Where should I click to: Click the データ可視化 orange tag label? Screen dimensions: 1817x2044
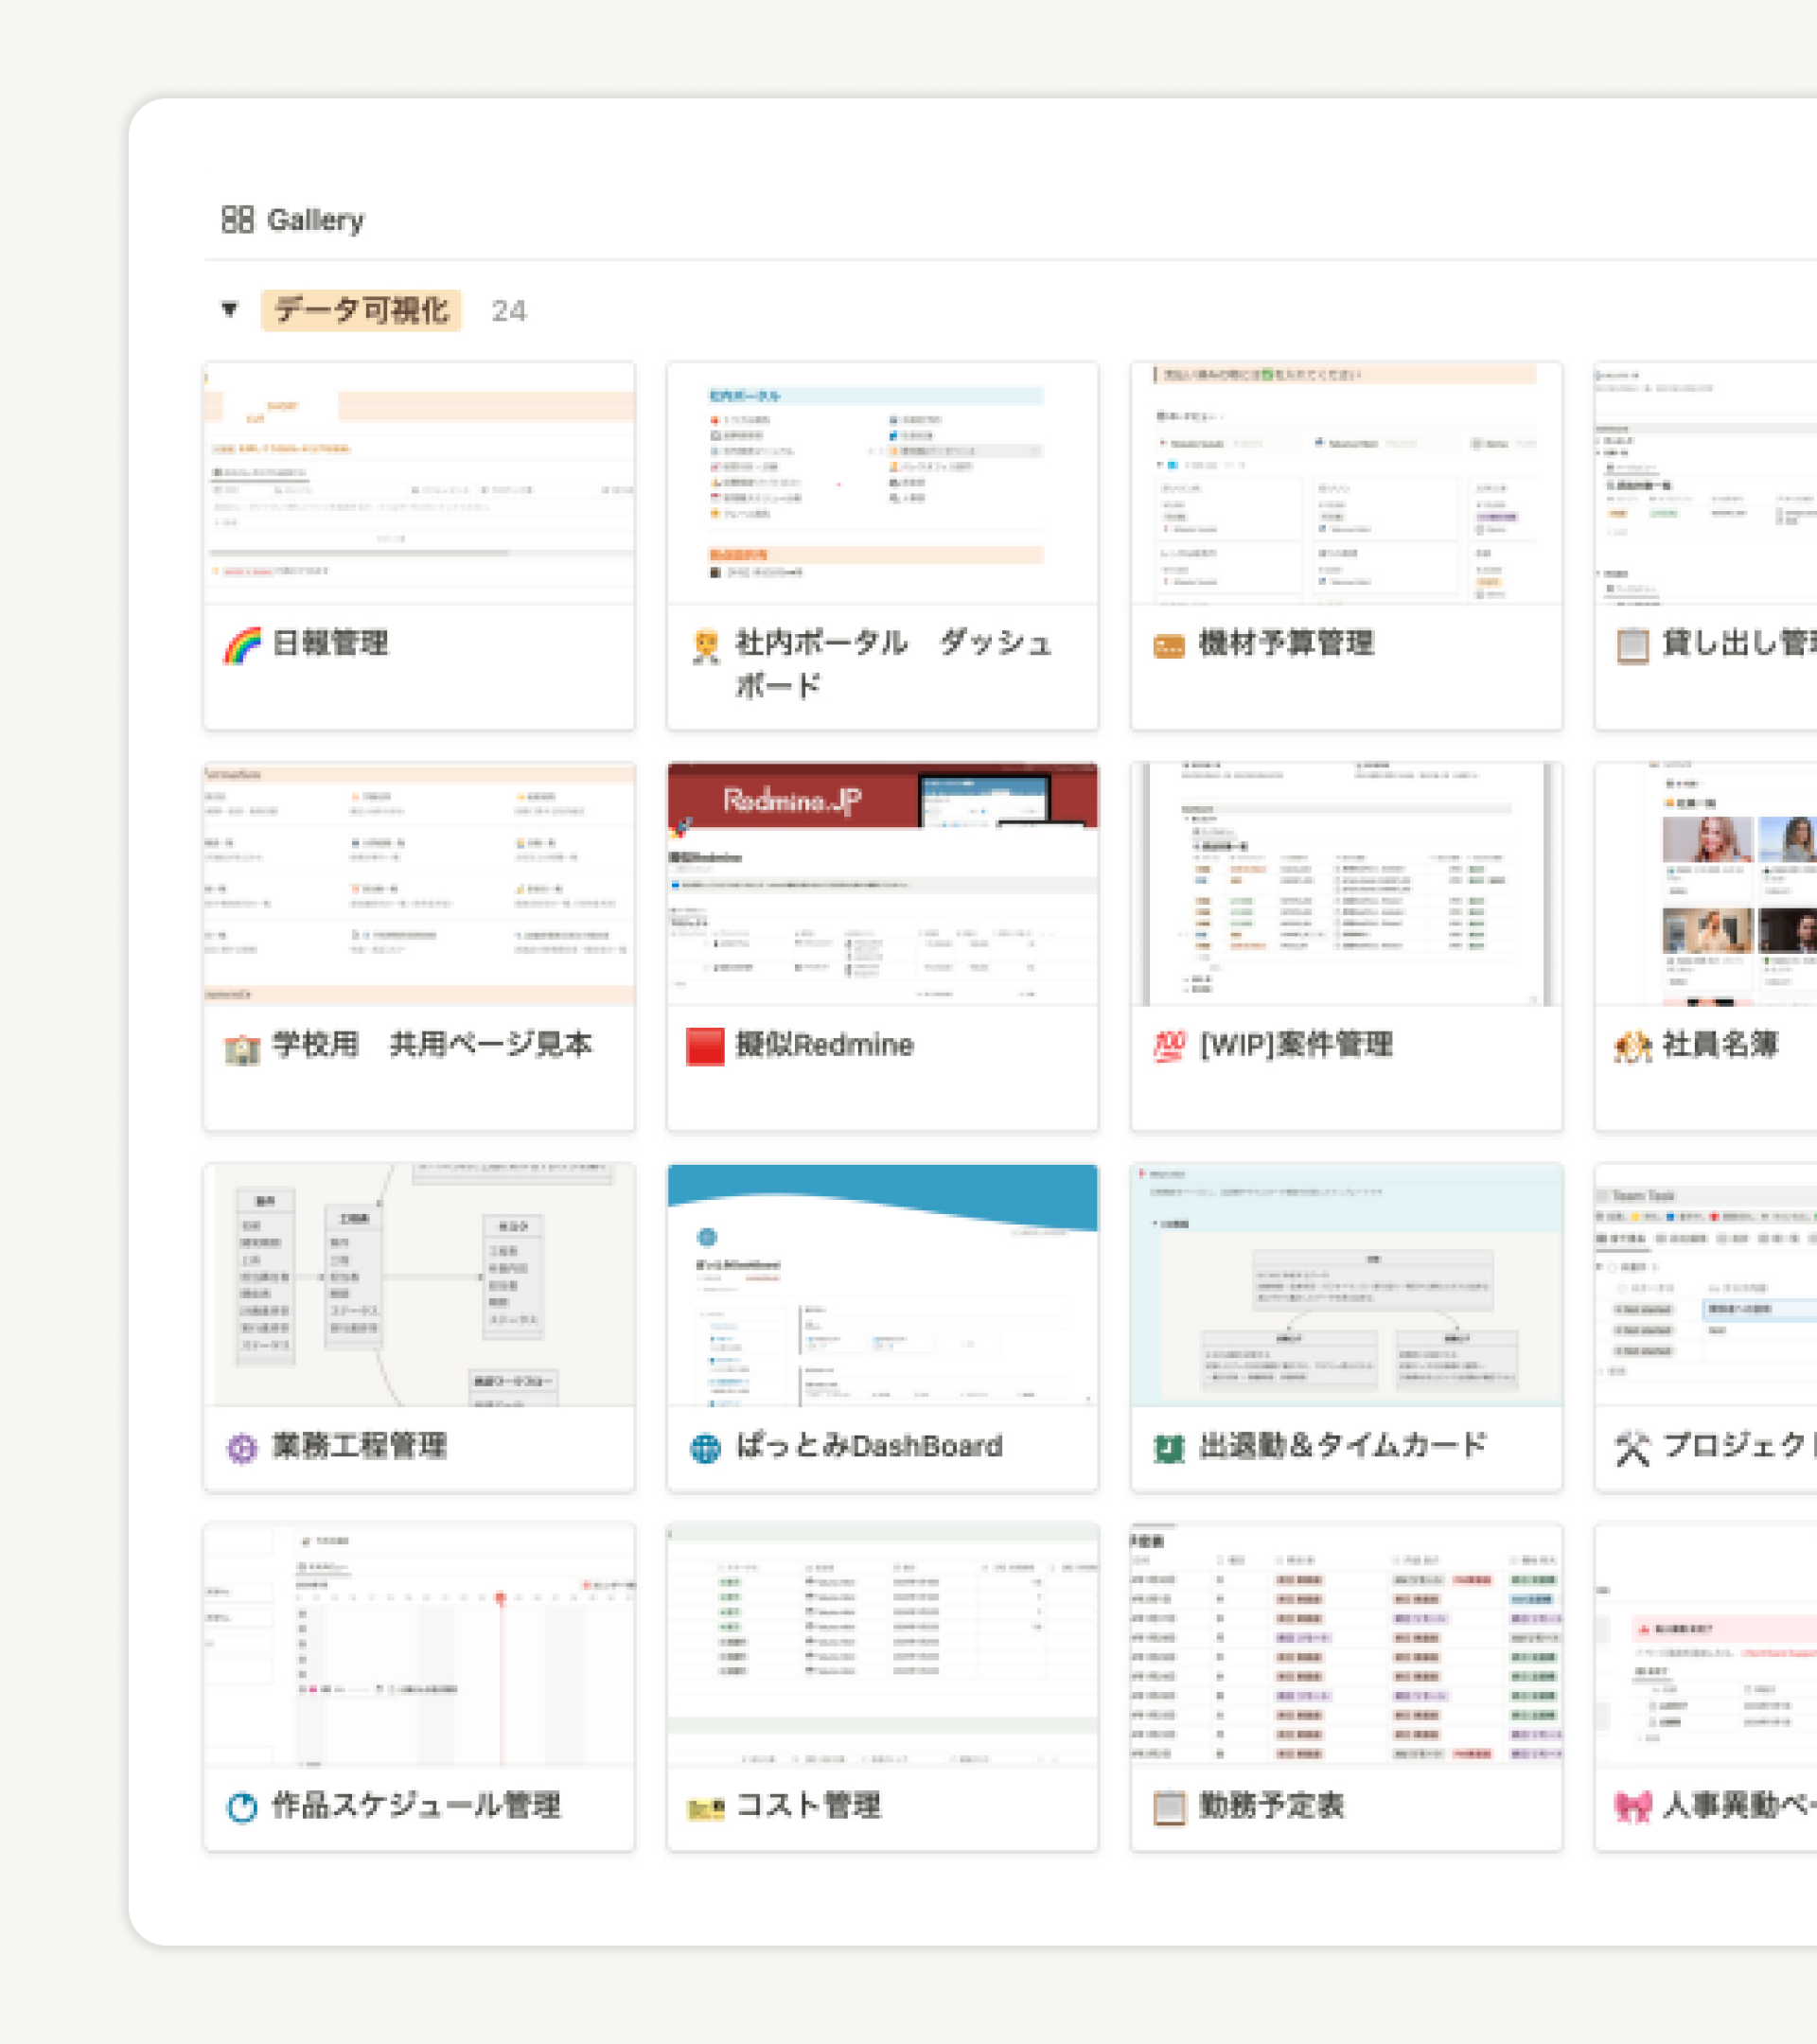(361, 311)
